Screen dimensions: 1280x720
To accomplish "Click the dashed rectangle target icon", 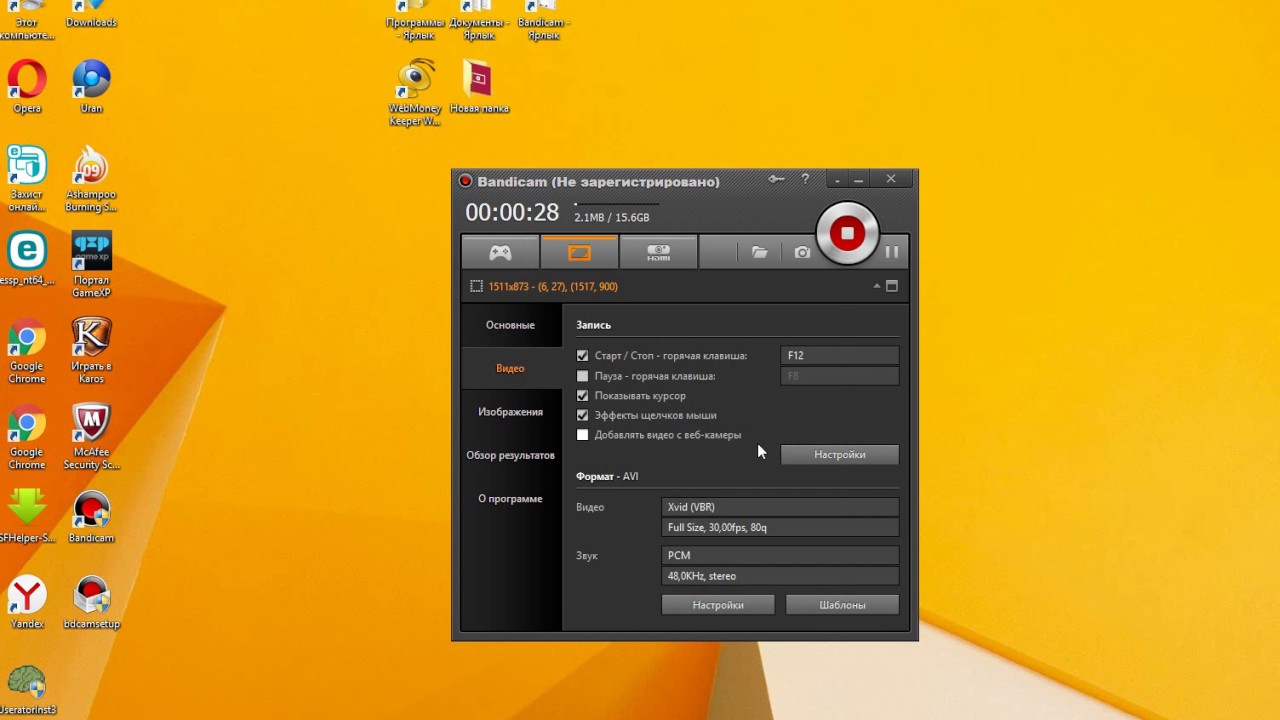I will point(477,286).
